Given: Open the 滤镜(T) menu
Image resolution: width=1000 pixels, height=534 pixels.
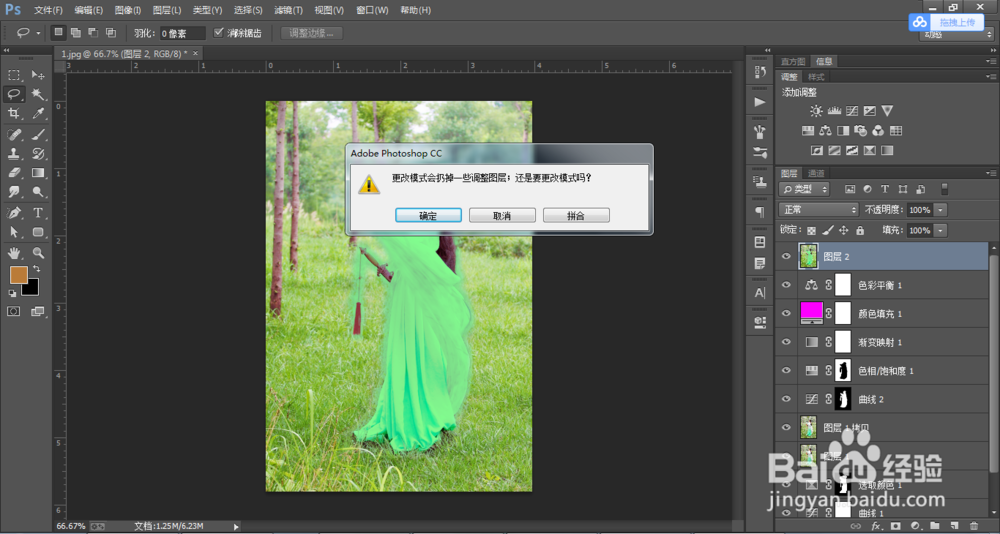Looking at the screenshot, I should pos(288,10).
